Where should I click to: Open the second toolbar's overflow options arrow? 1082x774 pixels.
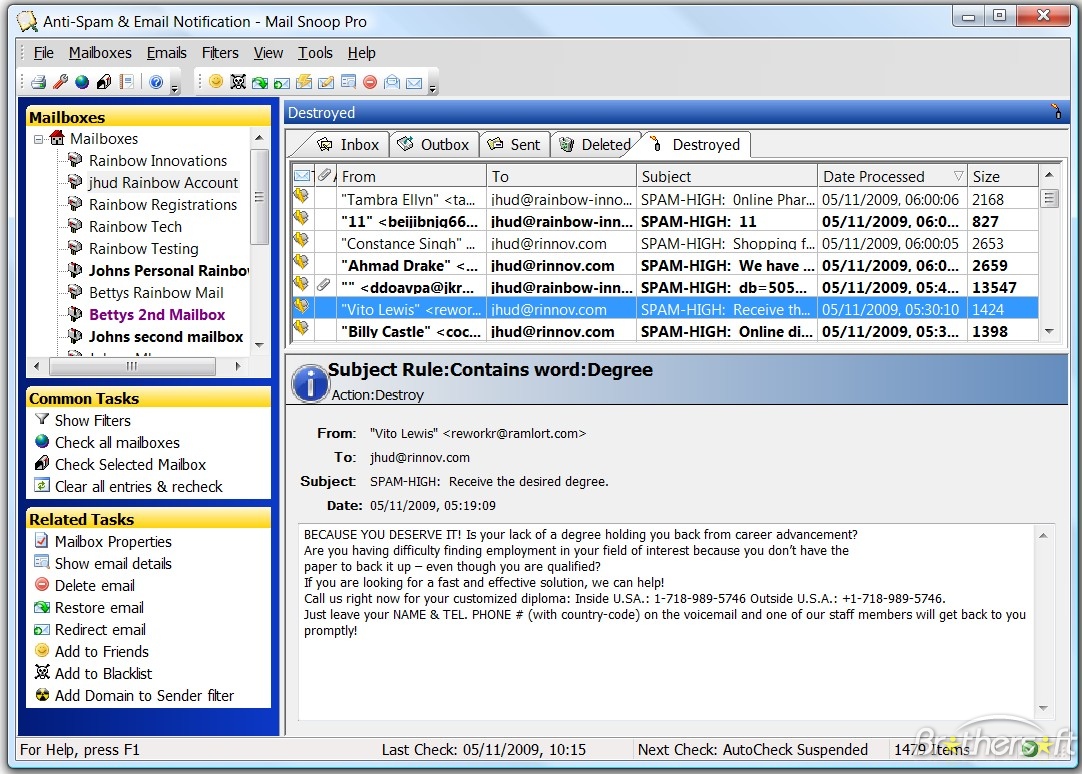[x=433, y=88]
